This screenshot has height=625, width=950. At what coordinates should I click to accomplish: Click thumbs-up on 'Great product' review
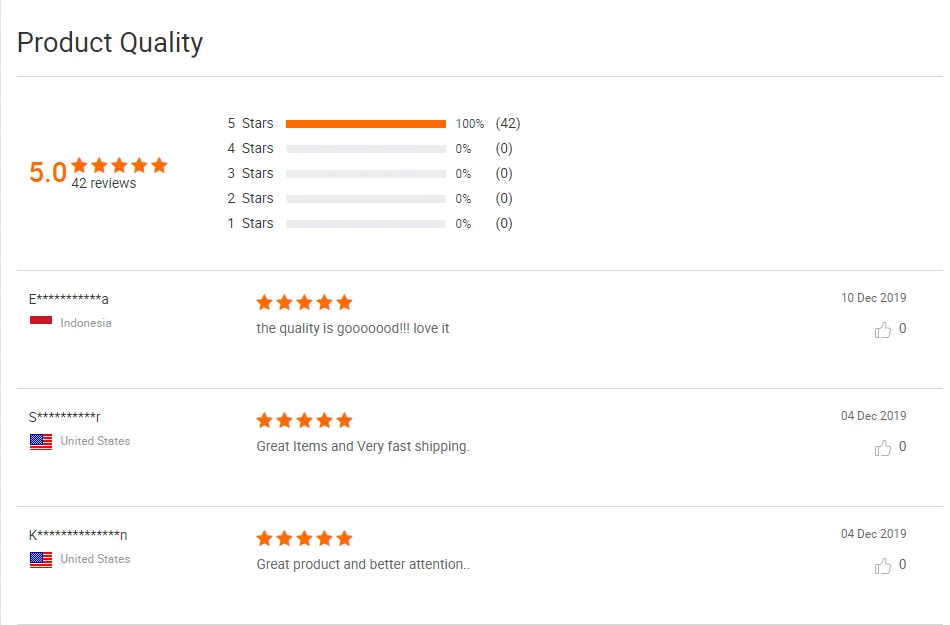883,565
